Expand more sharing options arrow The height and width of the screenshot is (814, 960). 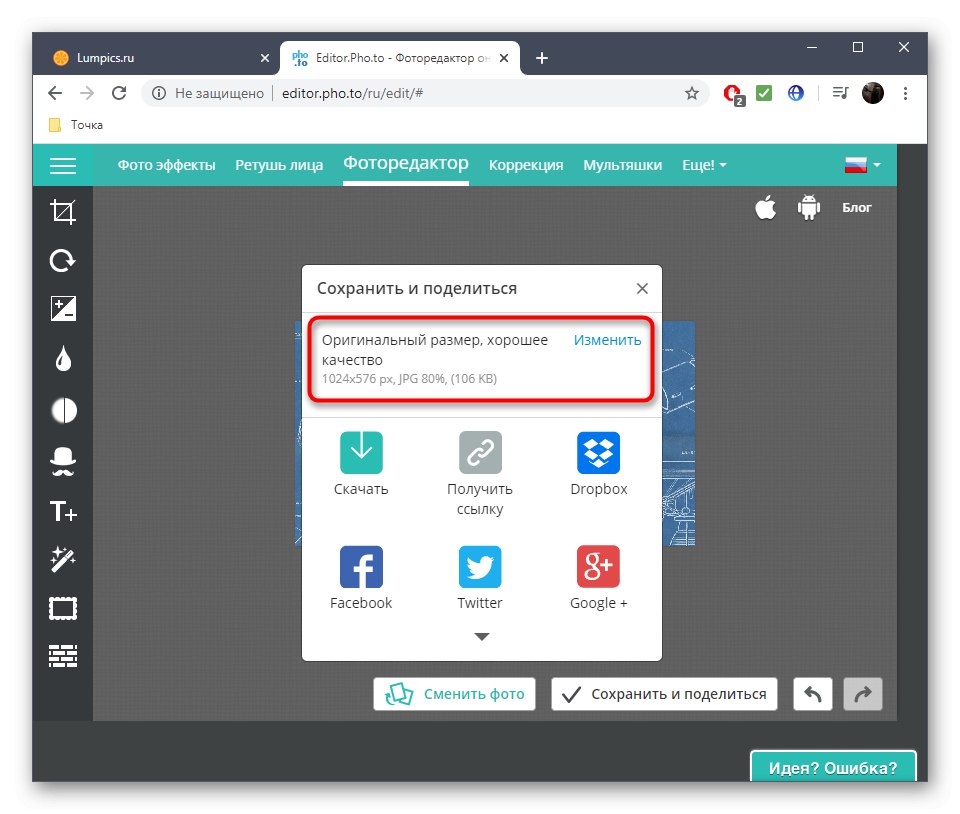point(482,637)
